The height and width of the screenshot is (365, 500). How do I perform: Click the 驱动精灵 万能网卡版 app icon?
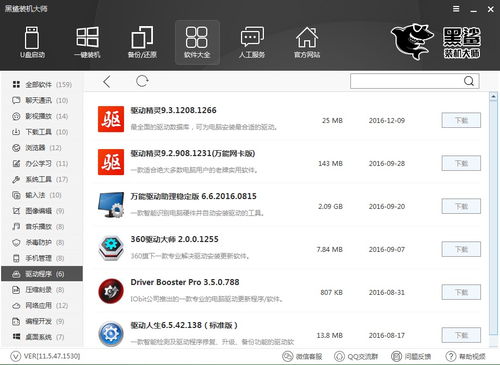(111, 162)
